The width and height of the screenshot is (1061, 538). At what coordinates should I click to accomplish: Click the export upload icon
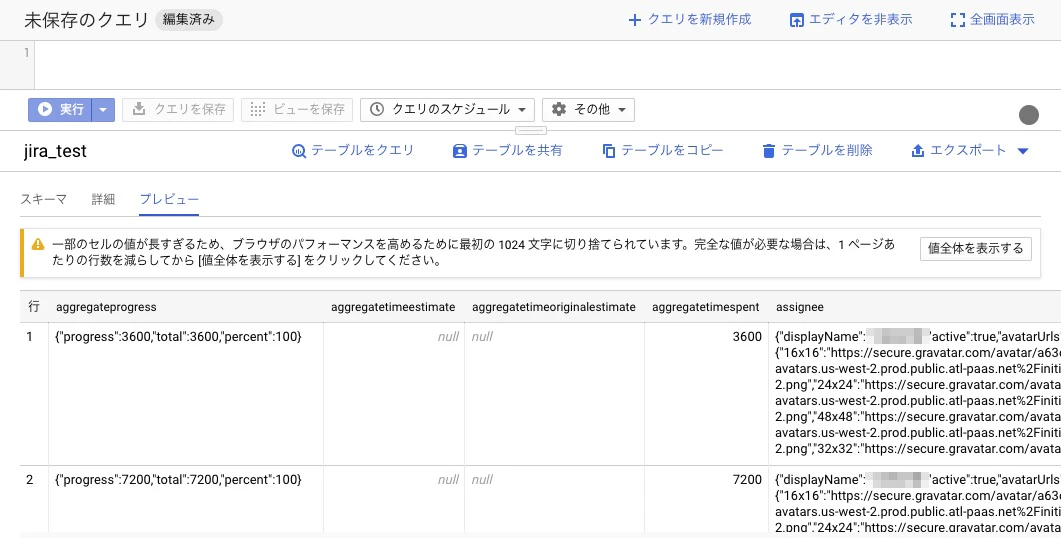[918, 151]
